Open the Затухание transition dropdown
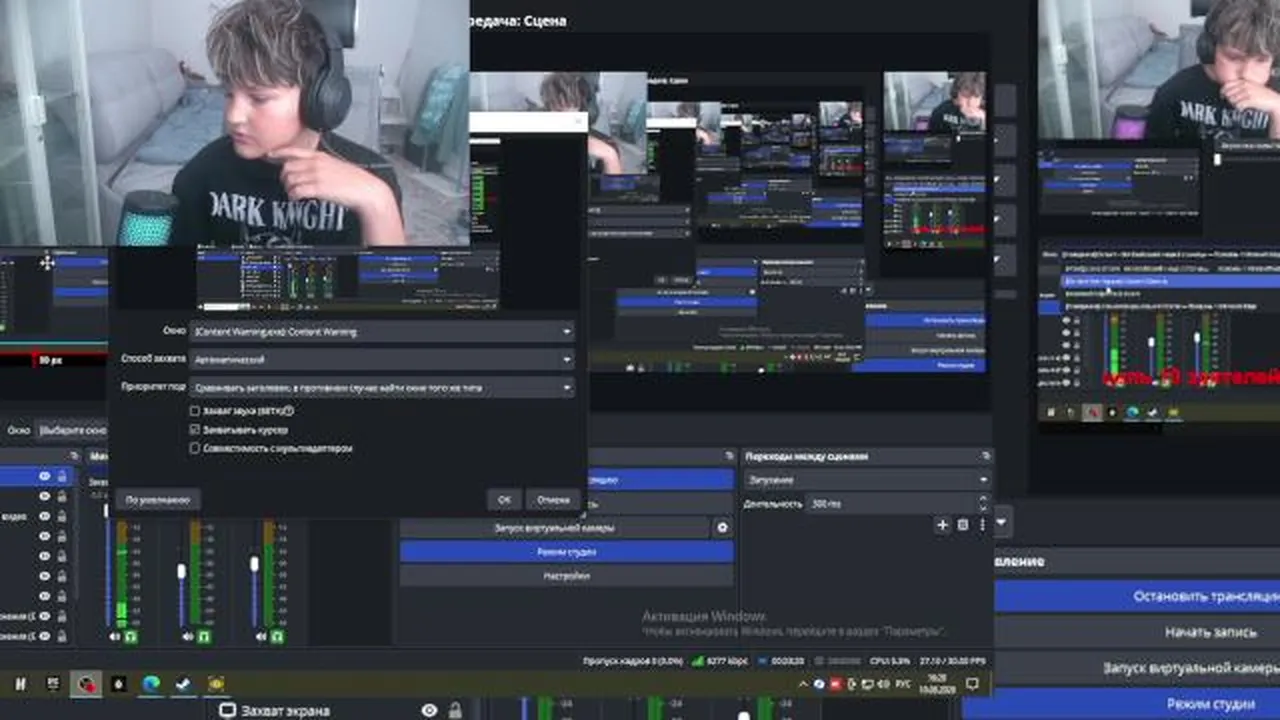Screen dimensions: 1280x720 [x=867, y=480]
